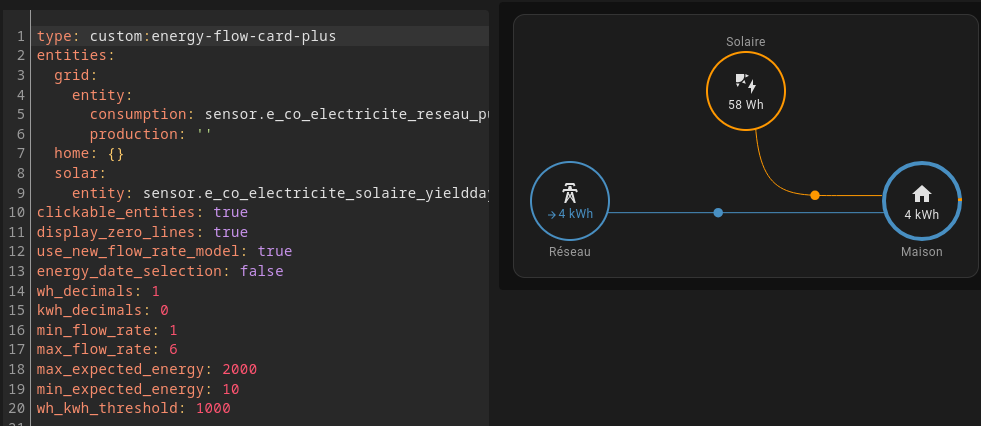
Task: Open the Maison 4 kWh value
Action: (x=922, y=215)
